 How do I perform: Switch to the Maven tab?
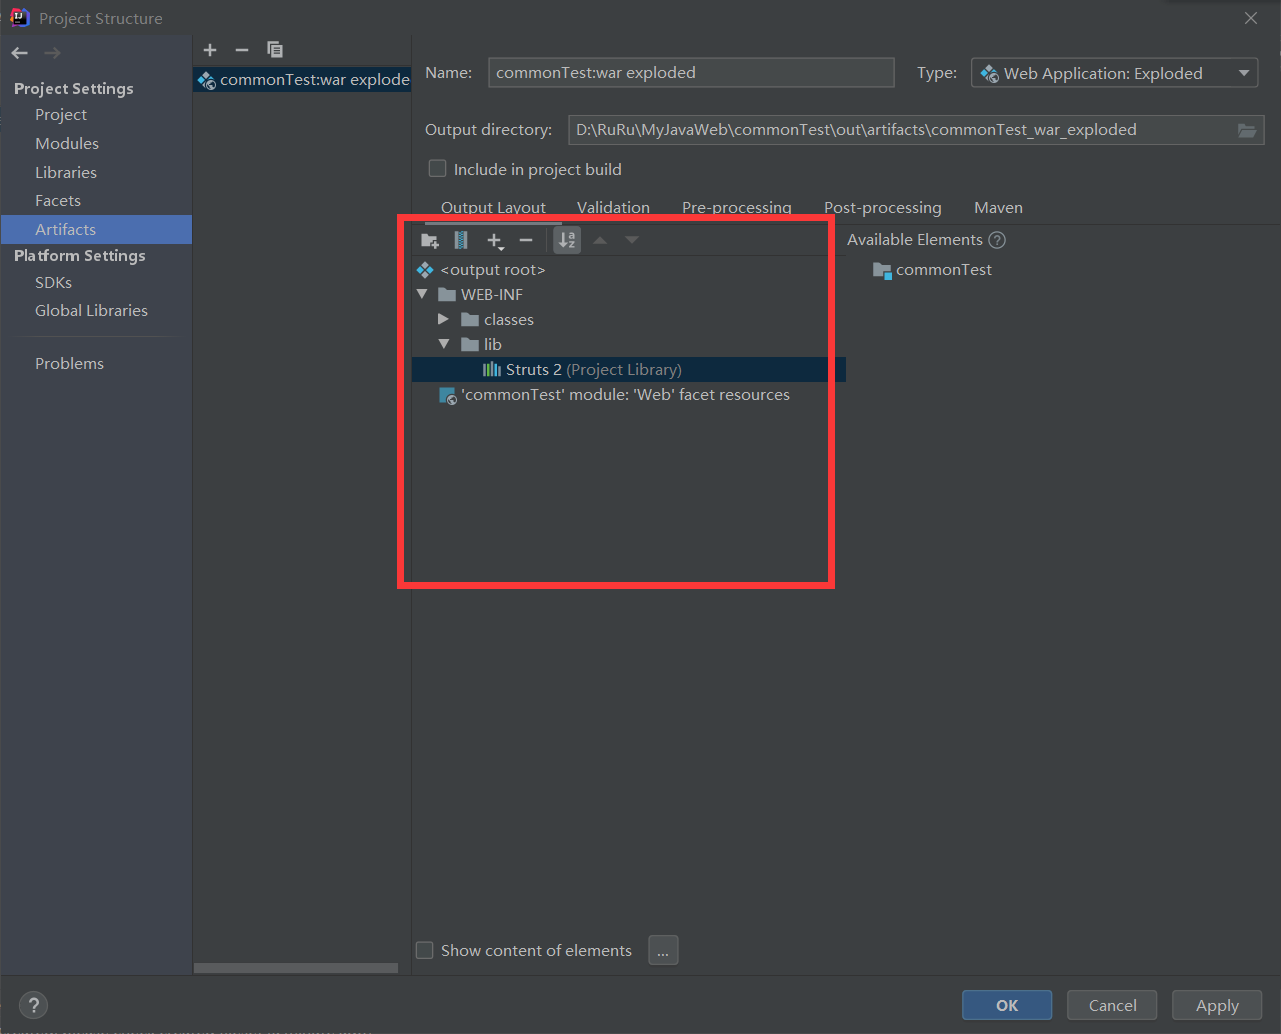998,208
